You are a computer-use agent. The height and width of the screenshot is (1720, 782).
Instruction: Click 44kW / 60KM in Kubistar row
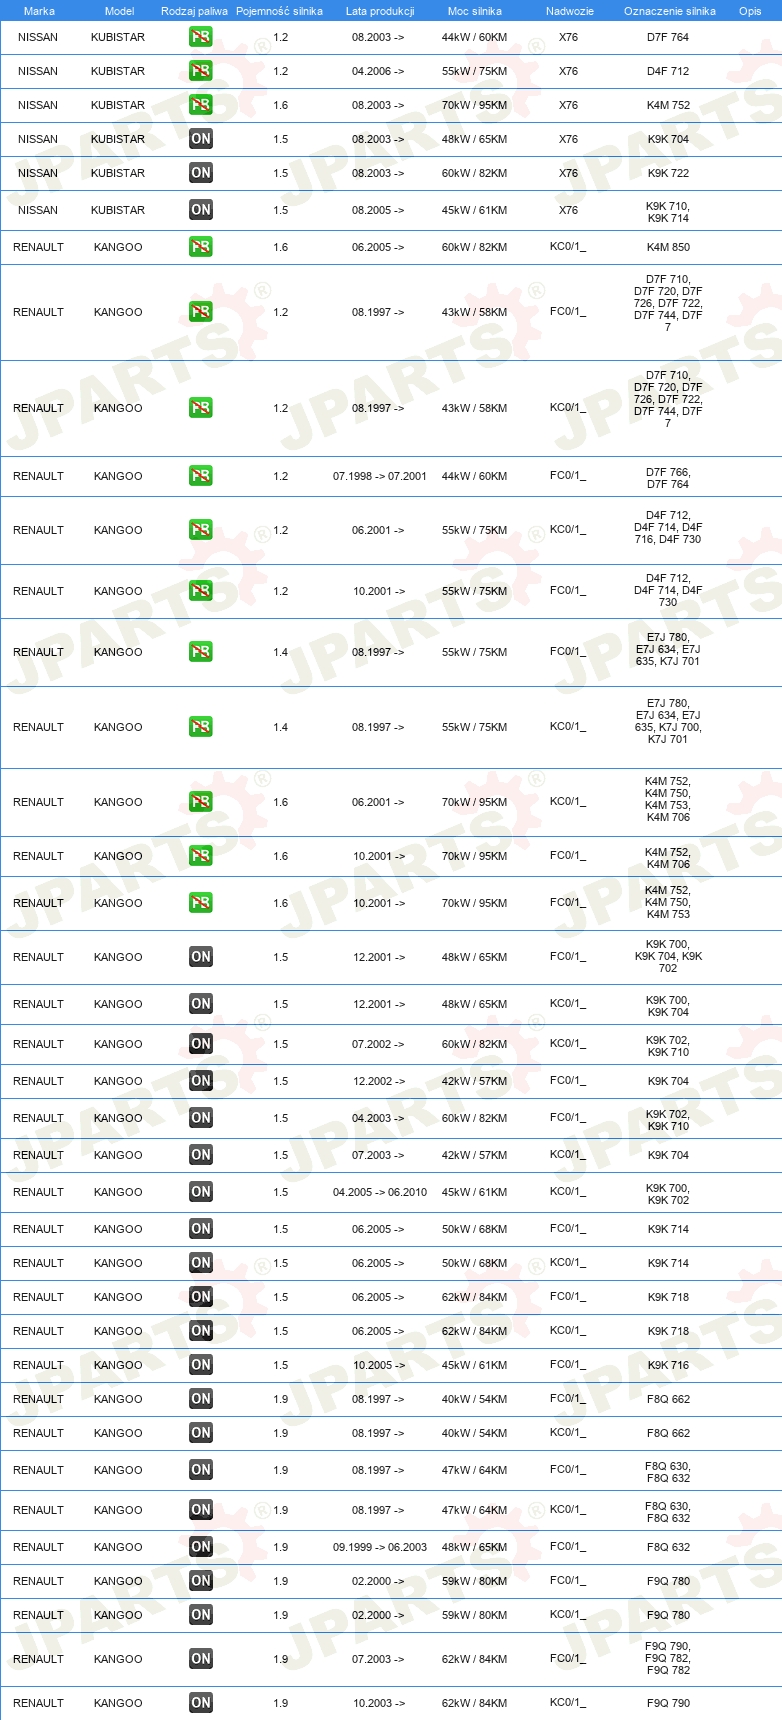(x=475, y=37)
